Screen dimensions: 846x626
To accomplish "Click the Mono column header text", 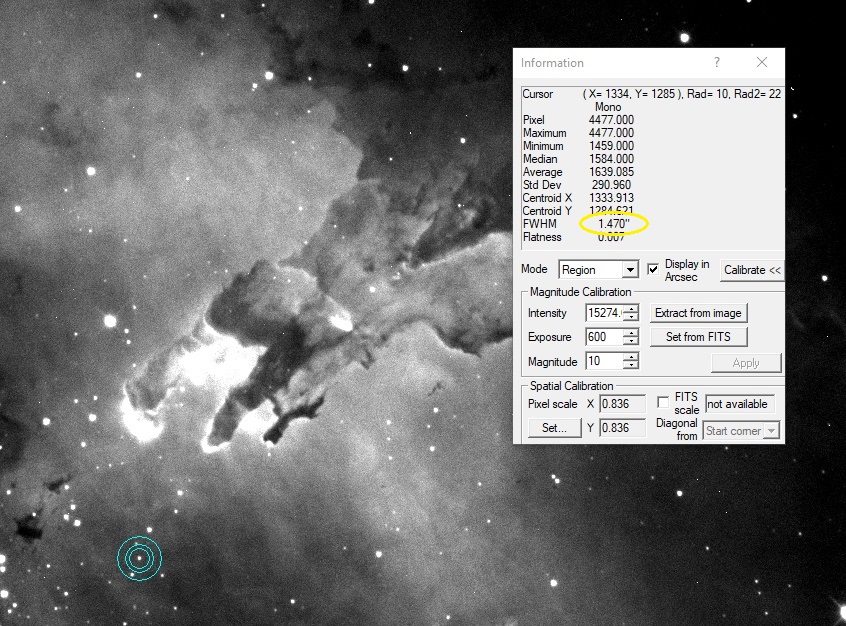I will click(x=608, y=107).
